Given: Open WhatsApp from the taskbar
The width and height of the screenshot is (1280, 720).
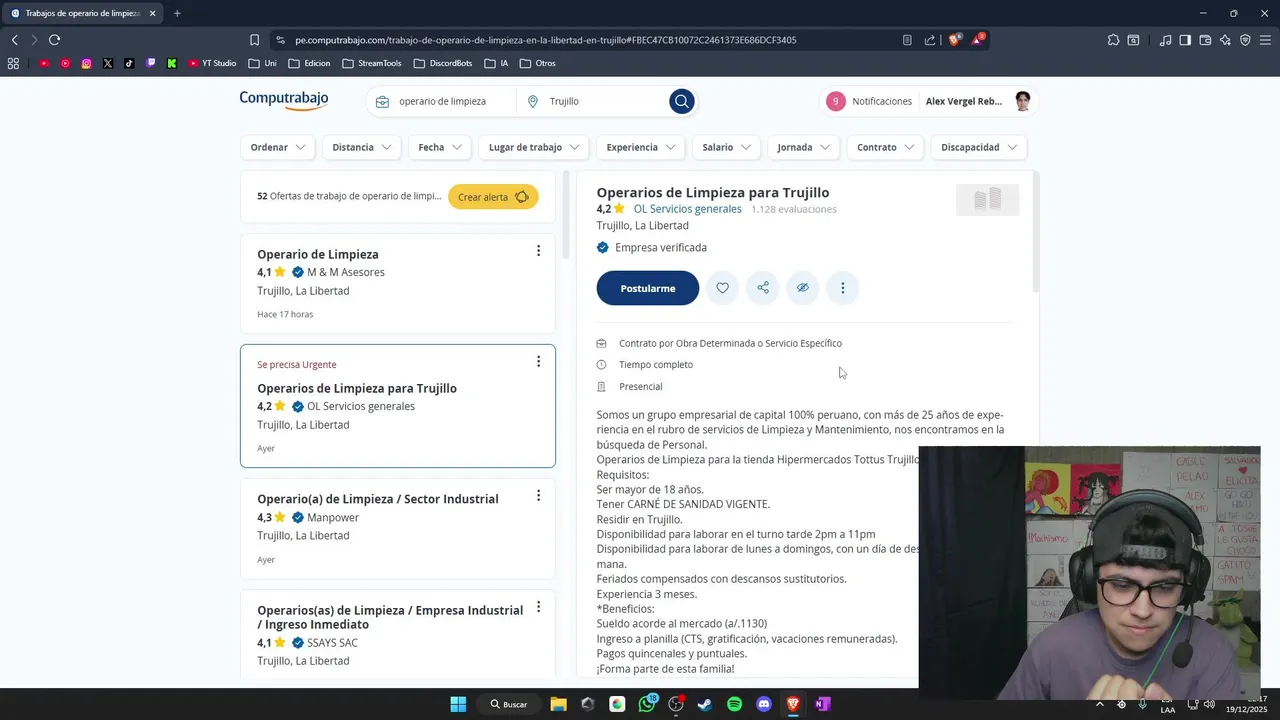Looking at the screenshot, I should [x=647, y=704].
